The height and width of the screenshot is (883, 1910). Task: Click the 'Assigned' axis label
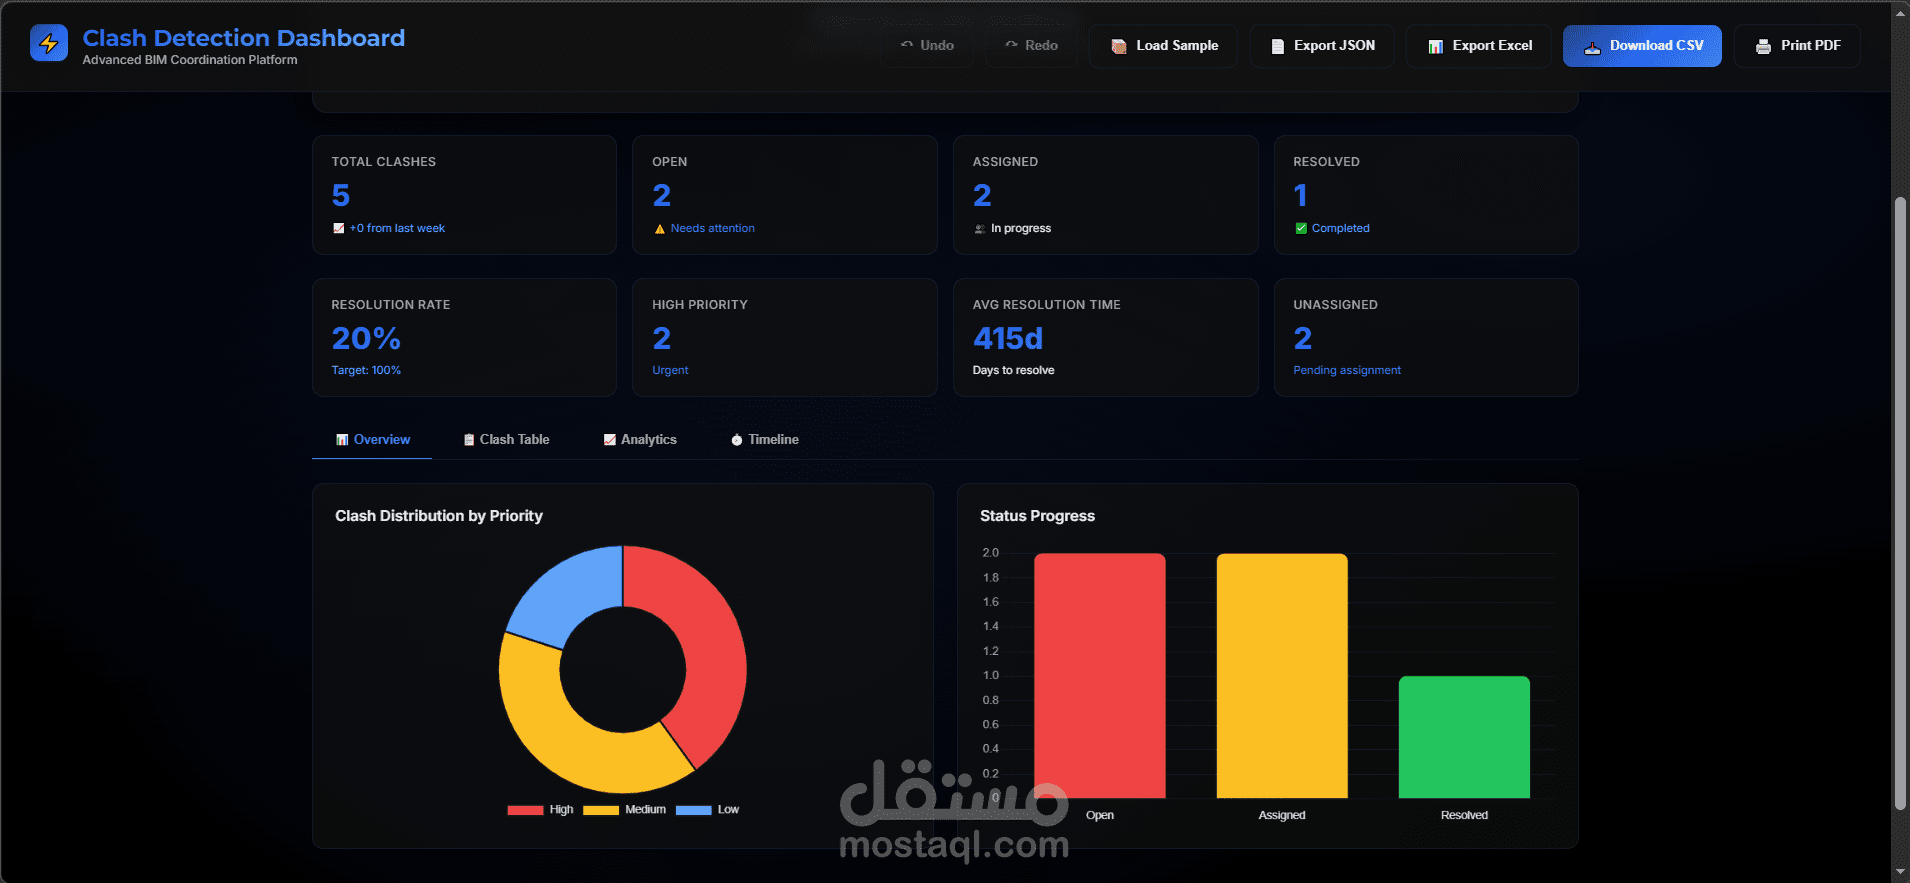pos(1282,815)
